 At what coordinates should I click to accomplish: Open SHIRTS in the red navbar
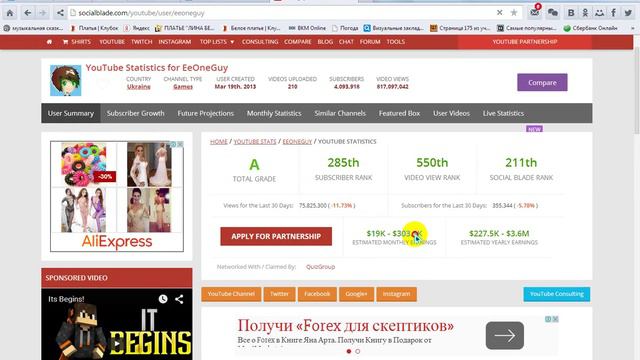[x=77, y=42]
